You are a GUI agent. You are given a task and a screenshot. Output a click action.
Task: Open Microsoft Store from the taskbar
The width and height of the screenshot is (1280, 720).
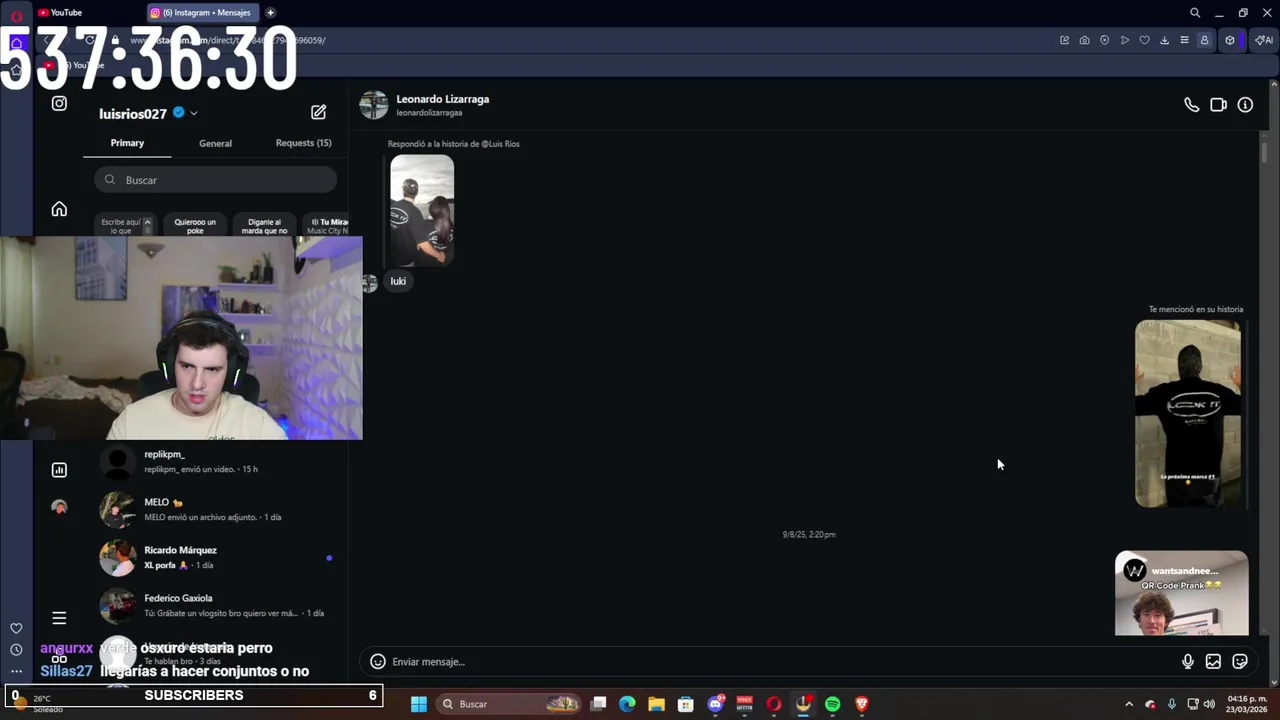[686, 704]
